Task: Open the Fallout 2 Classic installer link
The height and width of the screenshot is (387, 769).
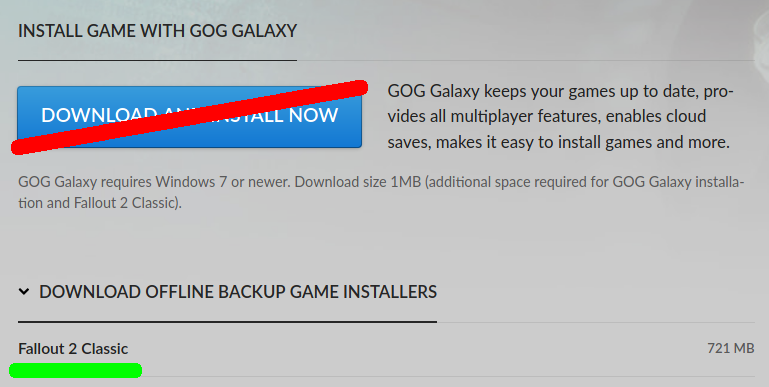Action: 73,349
